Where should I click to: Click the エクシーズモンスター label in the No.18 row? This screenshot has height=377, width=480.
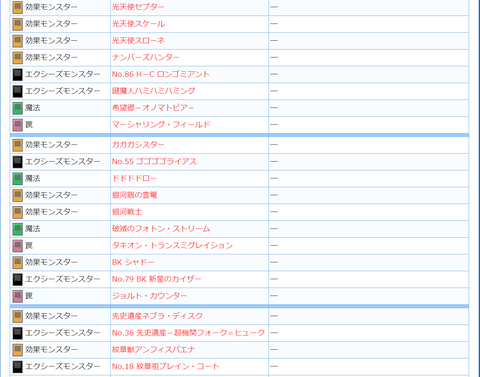[63, 366]
